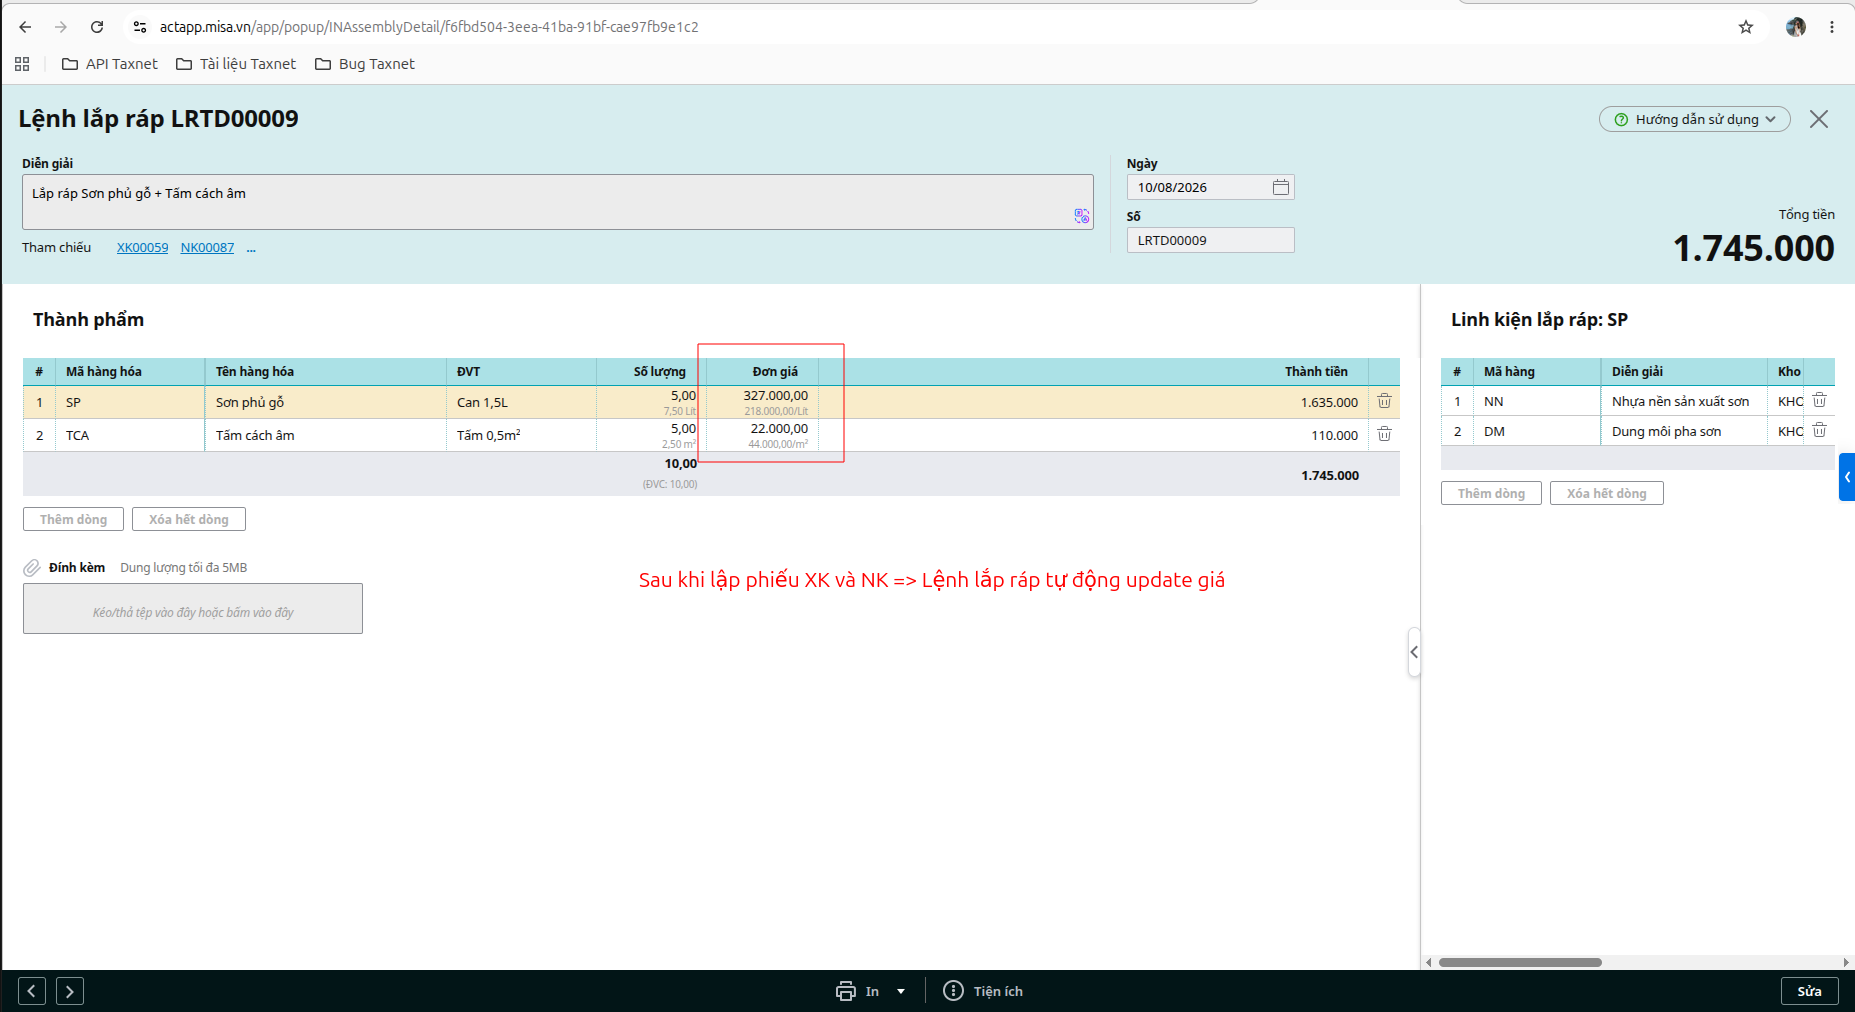1855x1012 pixels.
Task: Click the components panel horizontal scrollbar
Action: [1520, 962]
